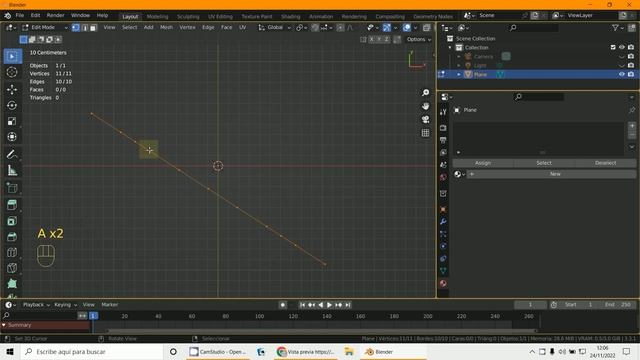Screen dimensions: 640x360
Task: Enable face select mode
Action: (x=93, y=27)
